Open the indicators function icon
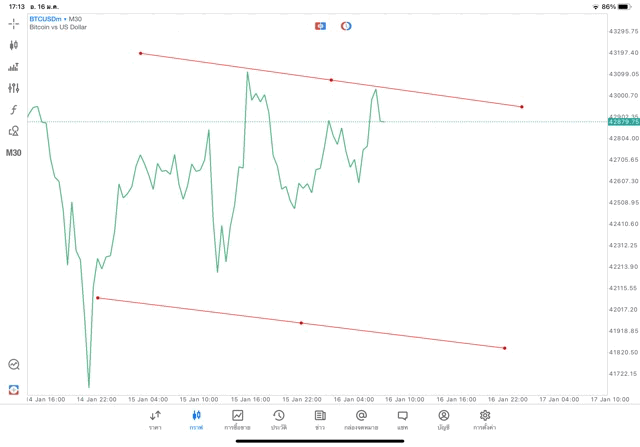This screenshot has width=640, height=447. click(x=14, y=109)
